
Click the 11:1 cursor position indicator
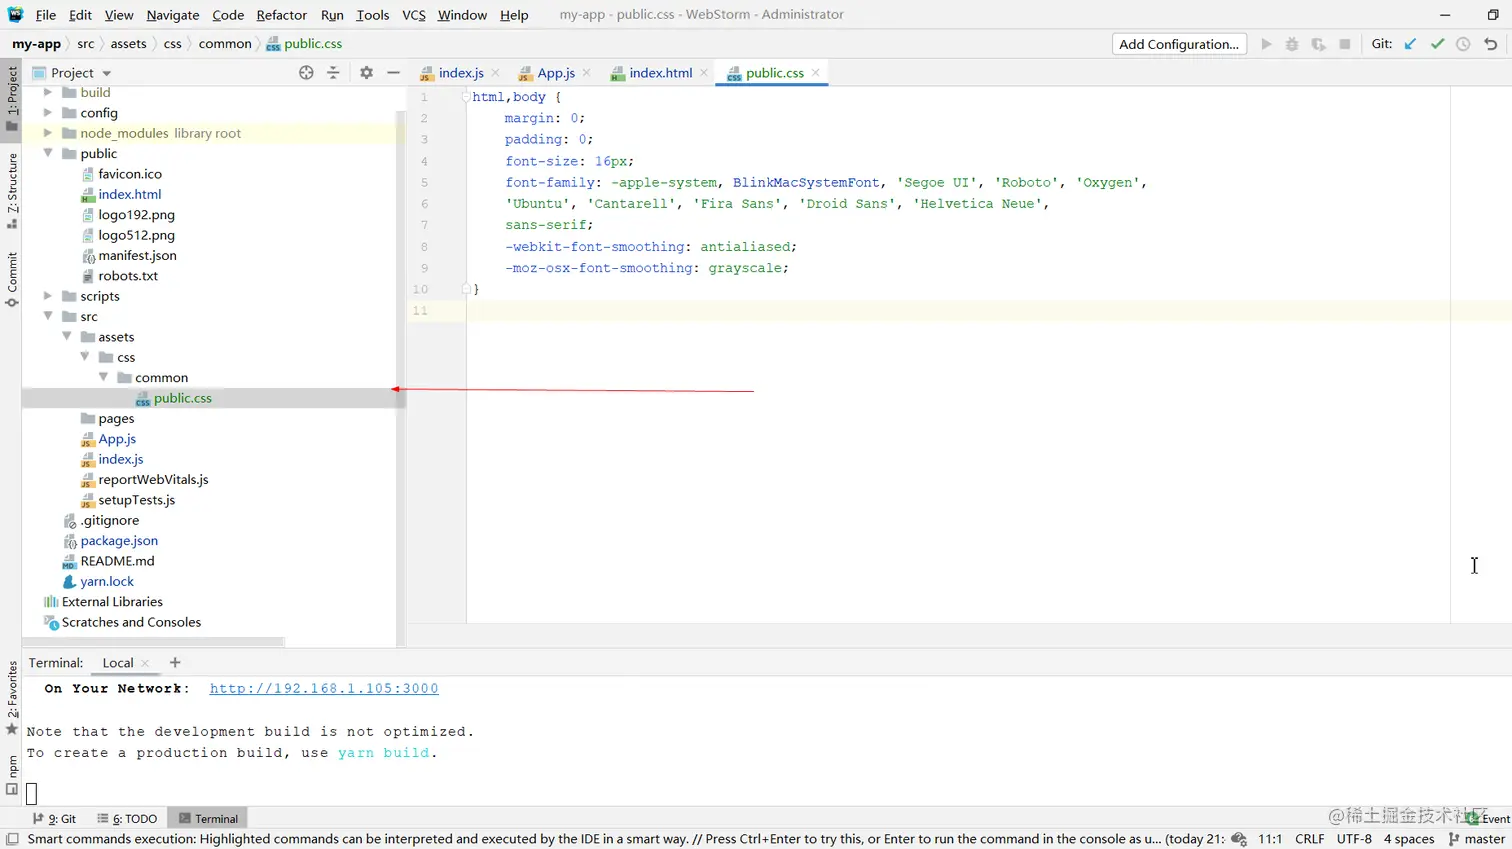1270,839
